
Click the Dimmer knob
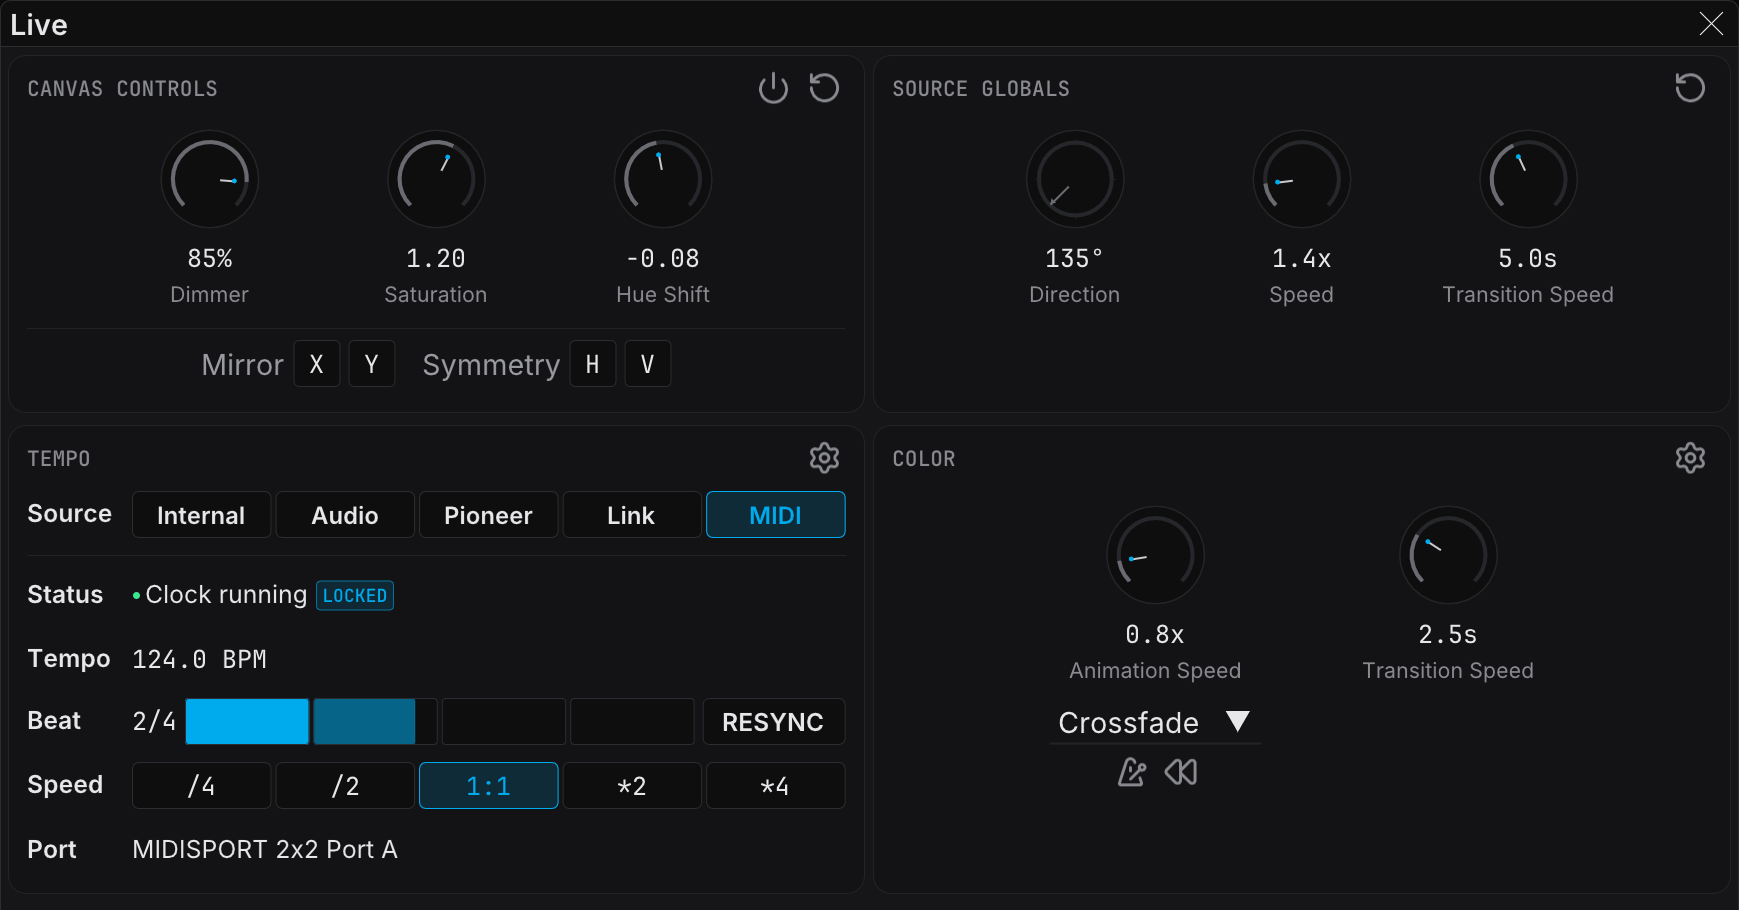coord(210,180)
